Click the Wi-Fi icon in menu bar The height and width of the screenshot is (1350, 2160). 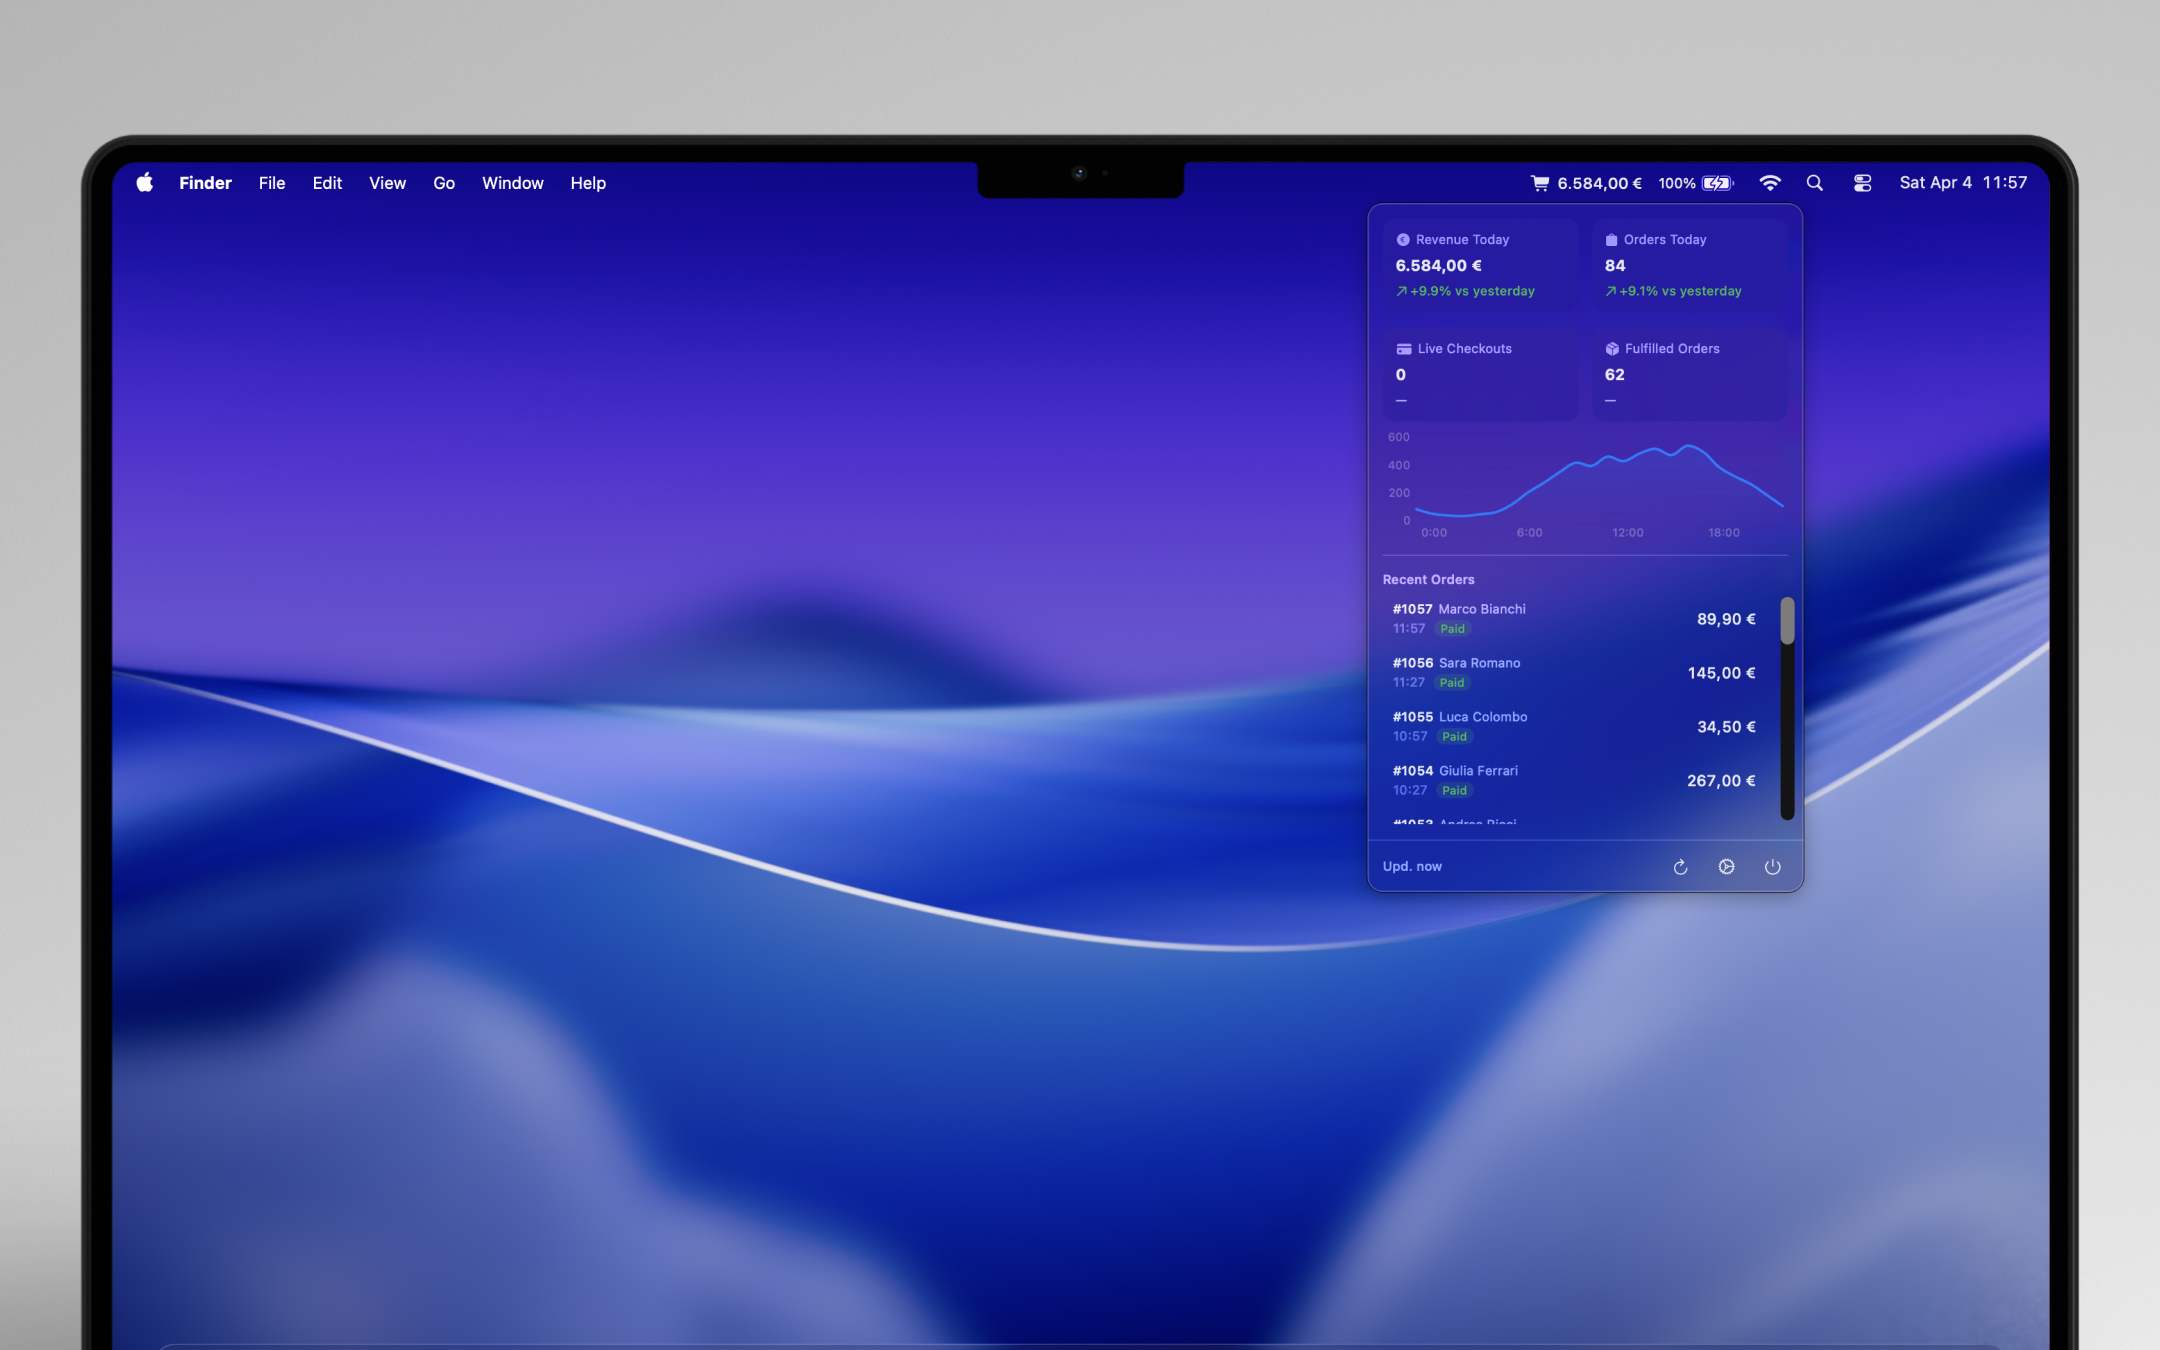point(1770,183)
